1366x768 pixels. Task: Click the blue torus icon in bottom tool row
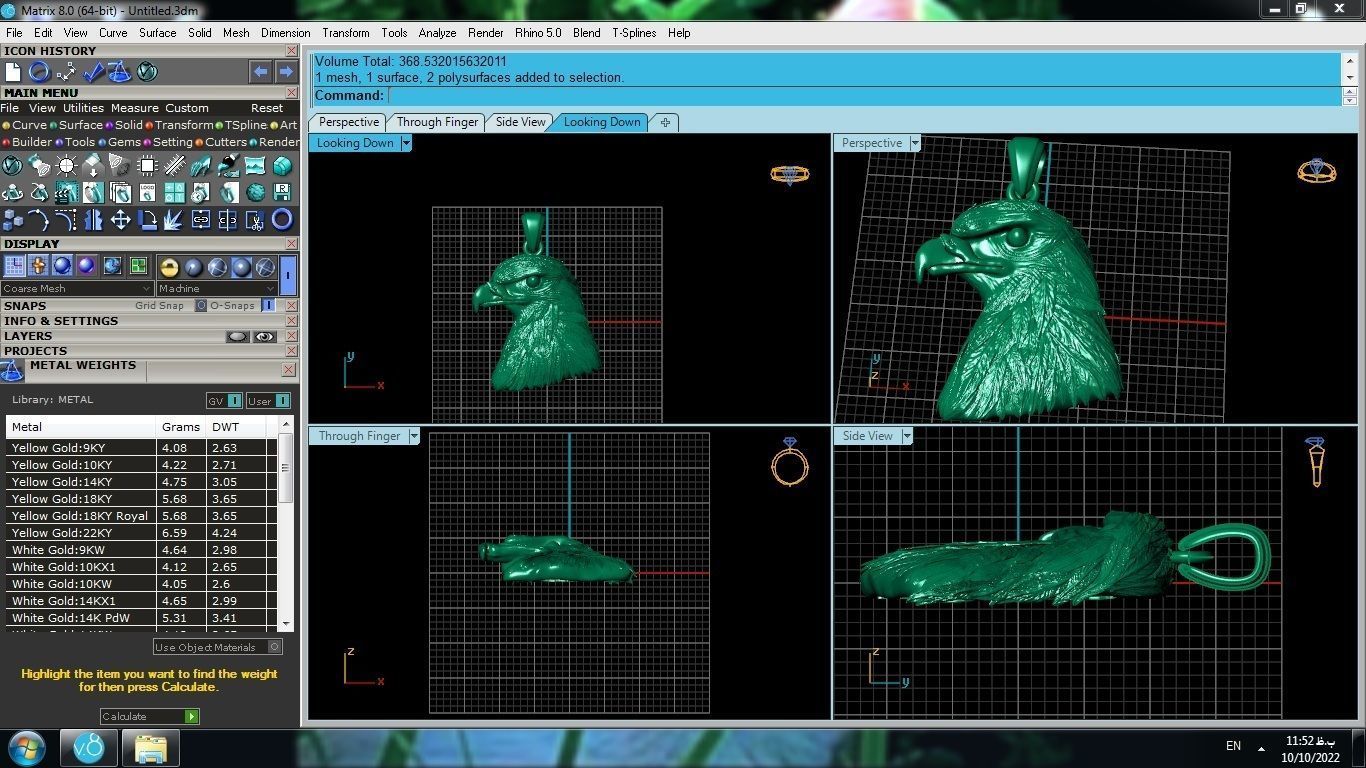(282, 219)
